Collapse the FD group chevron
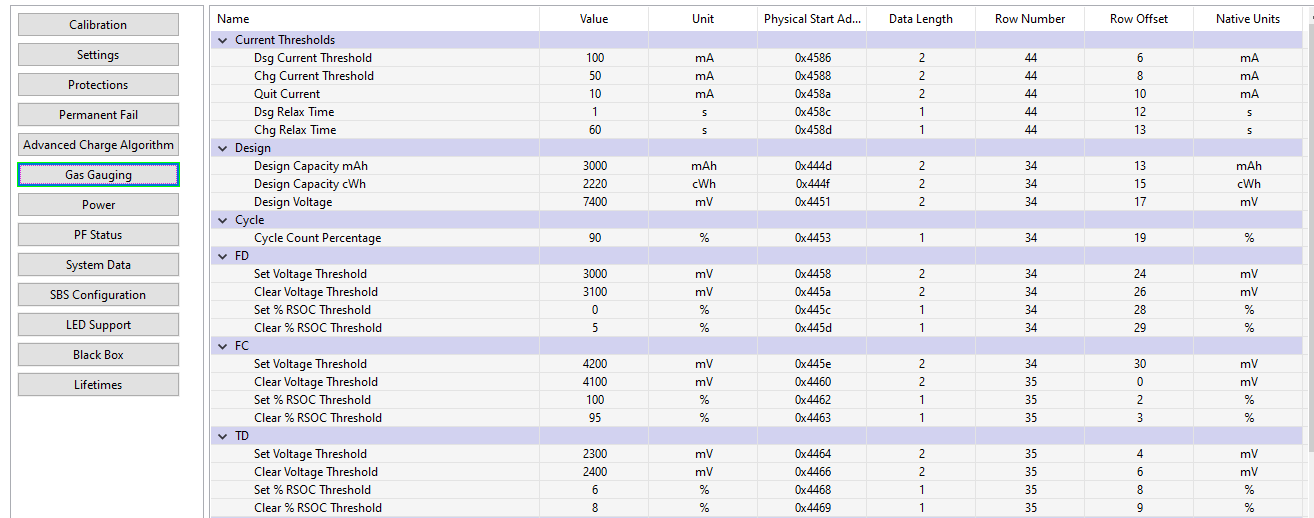Viewport: 1314px width, 518px height. click(222, 256)
